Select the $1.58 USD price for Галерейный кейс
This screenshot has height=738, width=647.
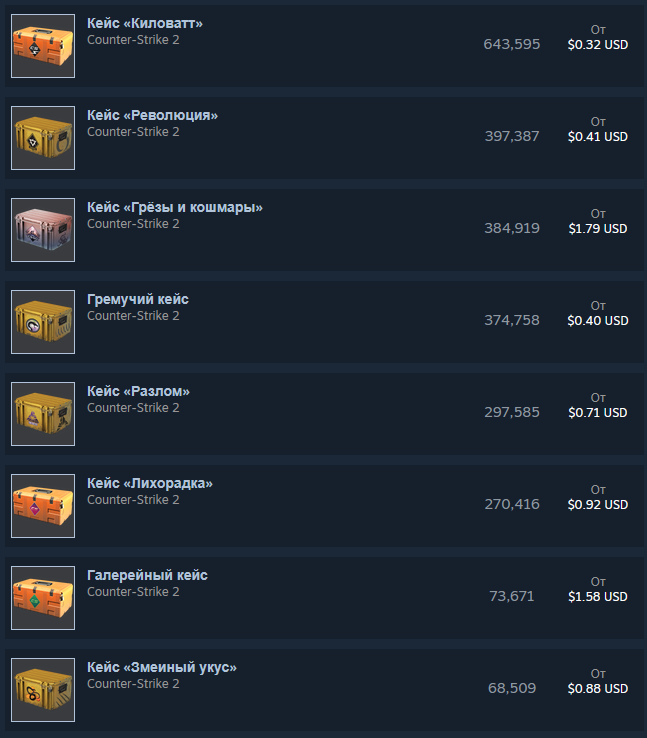click(598, 597)
